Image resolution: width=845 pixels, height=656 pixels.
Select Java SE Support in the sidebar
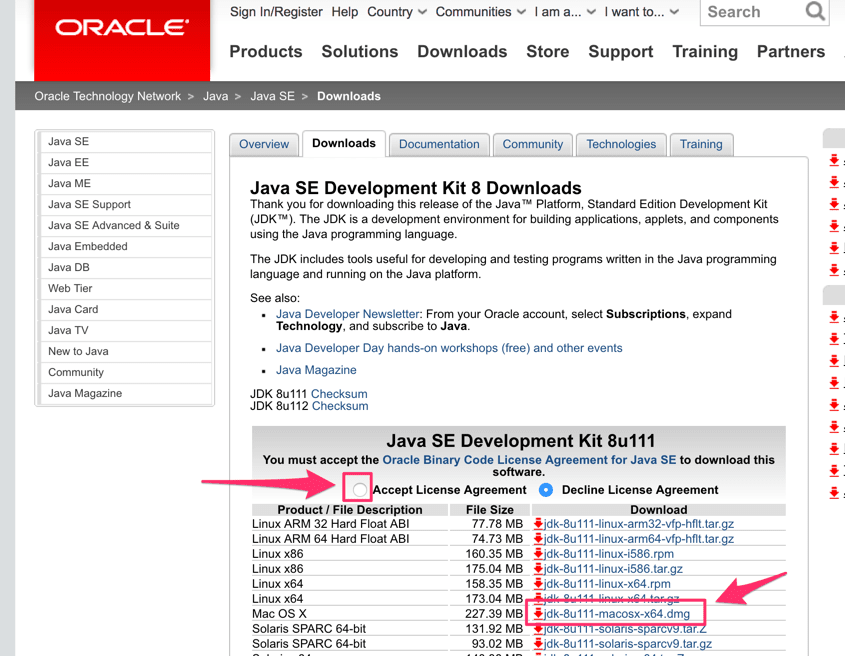[x=126, y=204]
